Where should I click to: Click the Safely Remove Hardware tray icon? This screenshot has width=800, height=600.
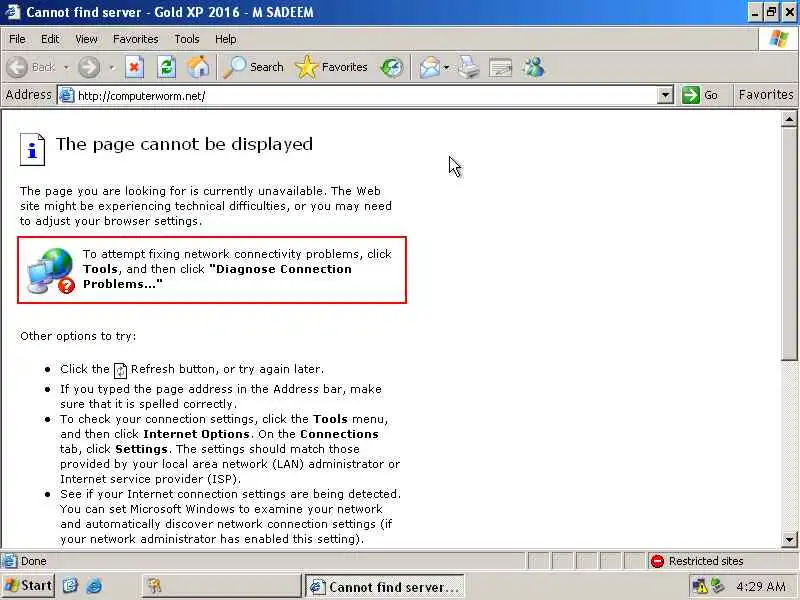click(x=719, y=586)
